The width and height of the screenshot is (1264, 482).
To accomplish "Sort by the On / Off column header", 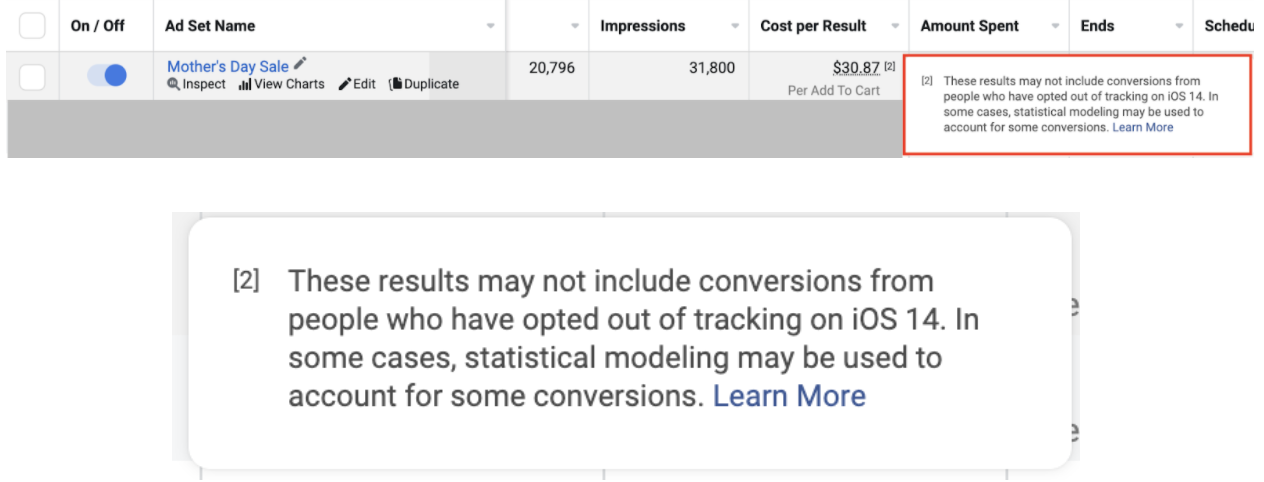I will (98, 26).
